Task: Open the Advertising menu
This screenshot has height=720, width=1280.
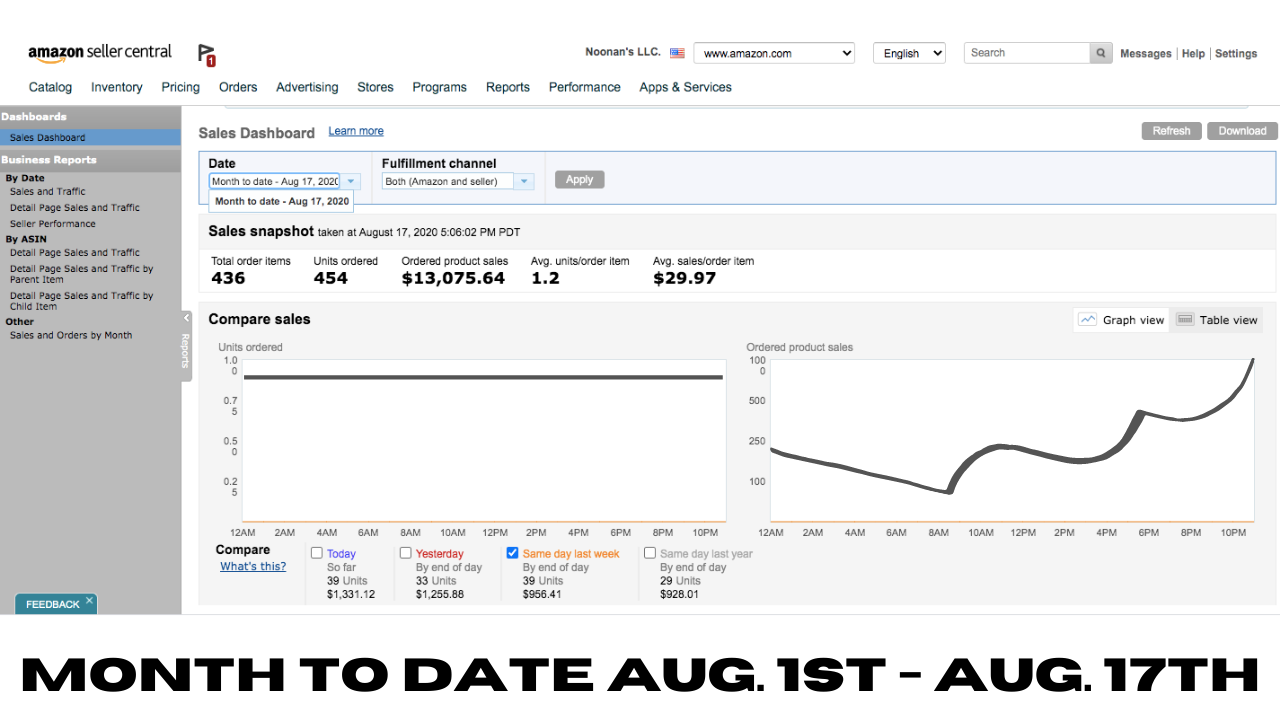Action: pos(307,87)
